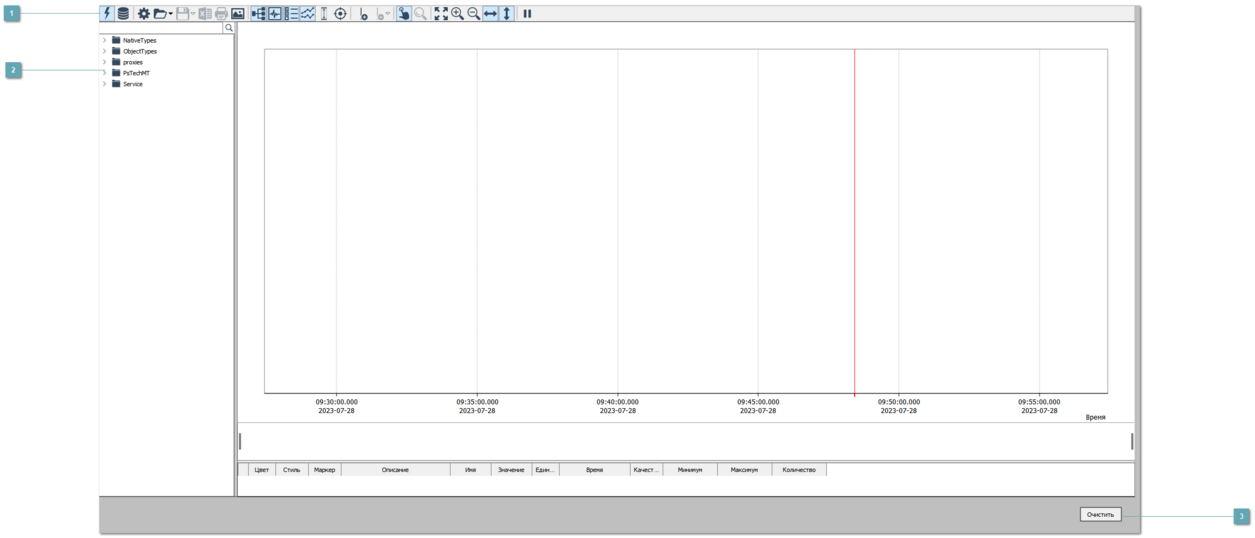This screenshot has height=538, width=1255.
Task: Pause the chart updating
Action: point(527,14)
